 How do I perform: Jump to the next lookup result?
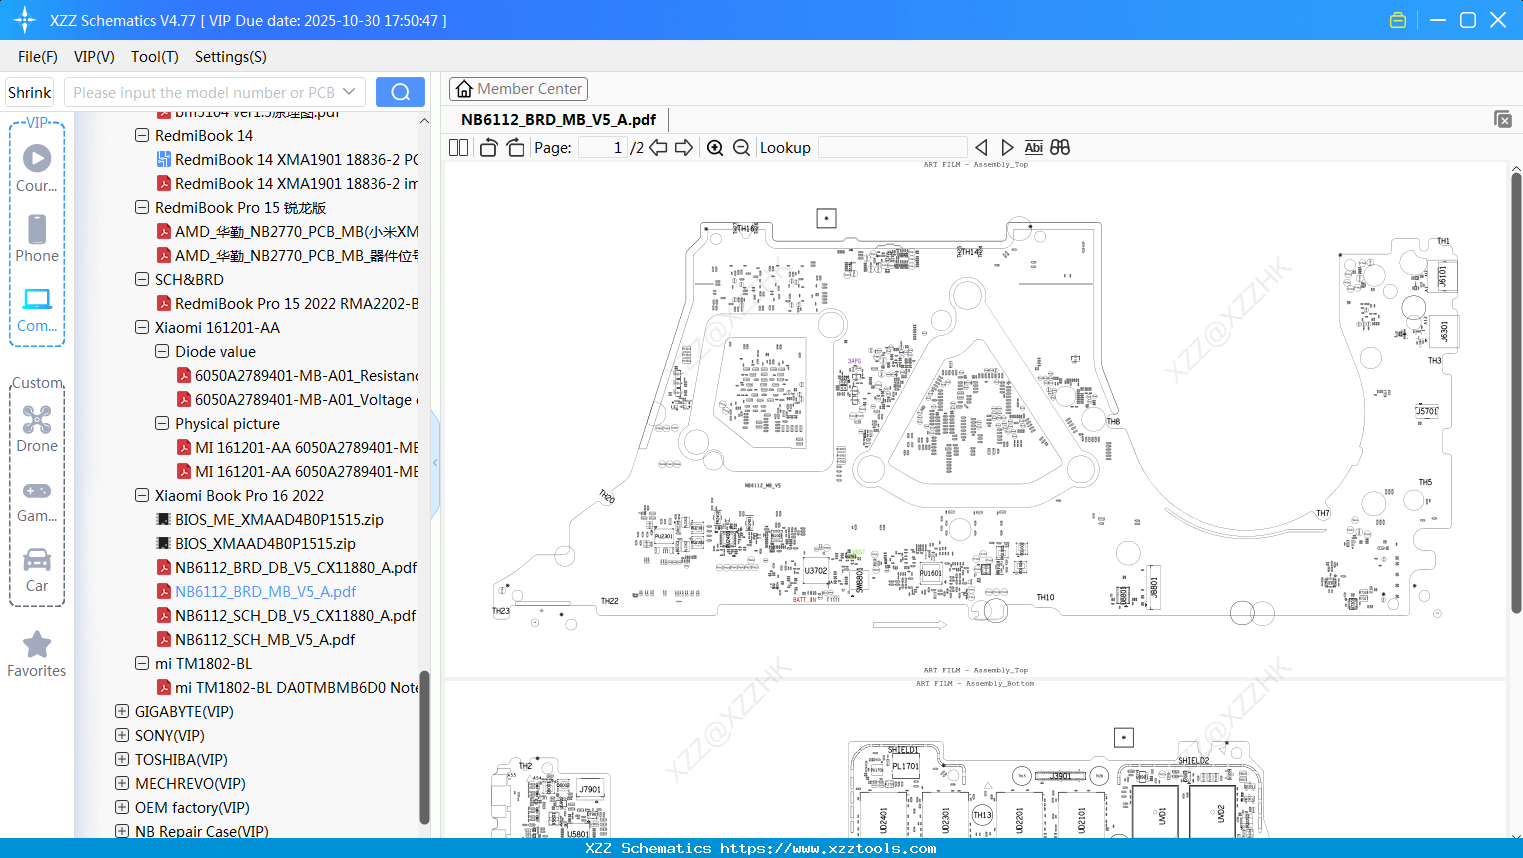1007,148
